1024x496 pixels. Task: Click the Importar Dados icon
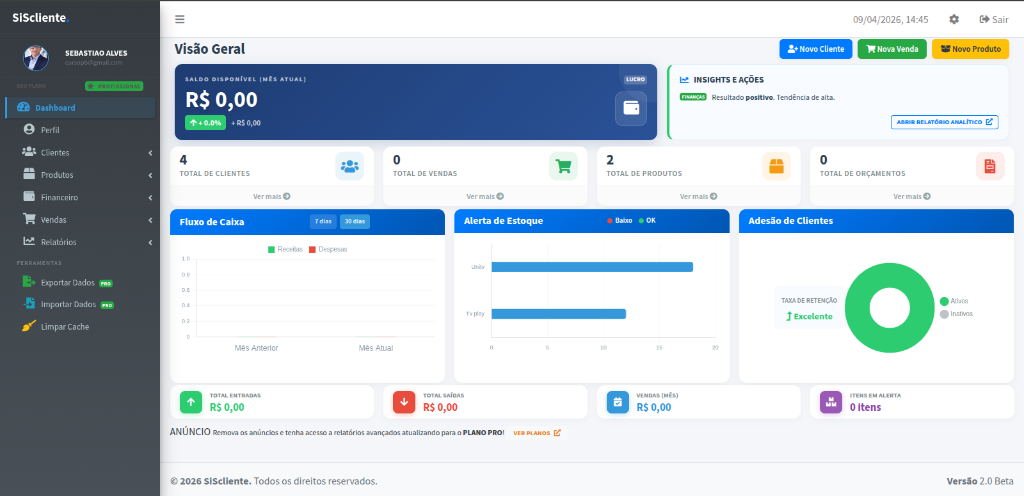(29, 303)
